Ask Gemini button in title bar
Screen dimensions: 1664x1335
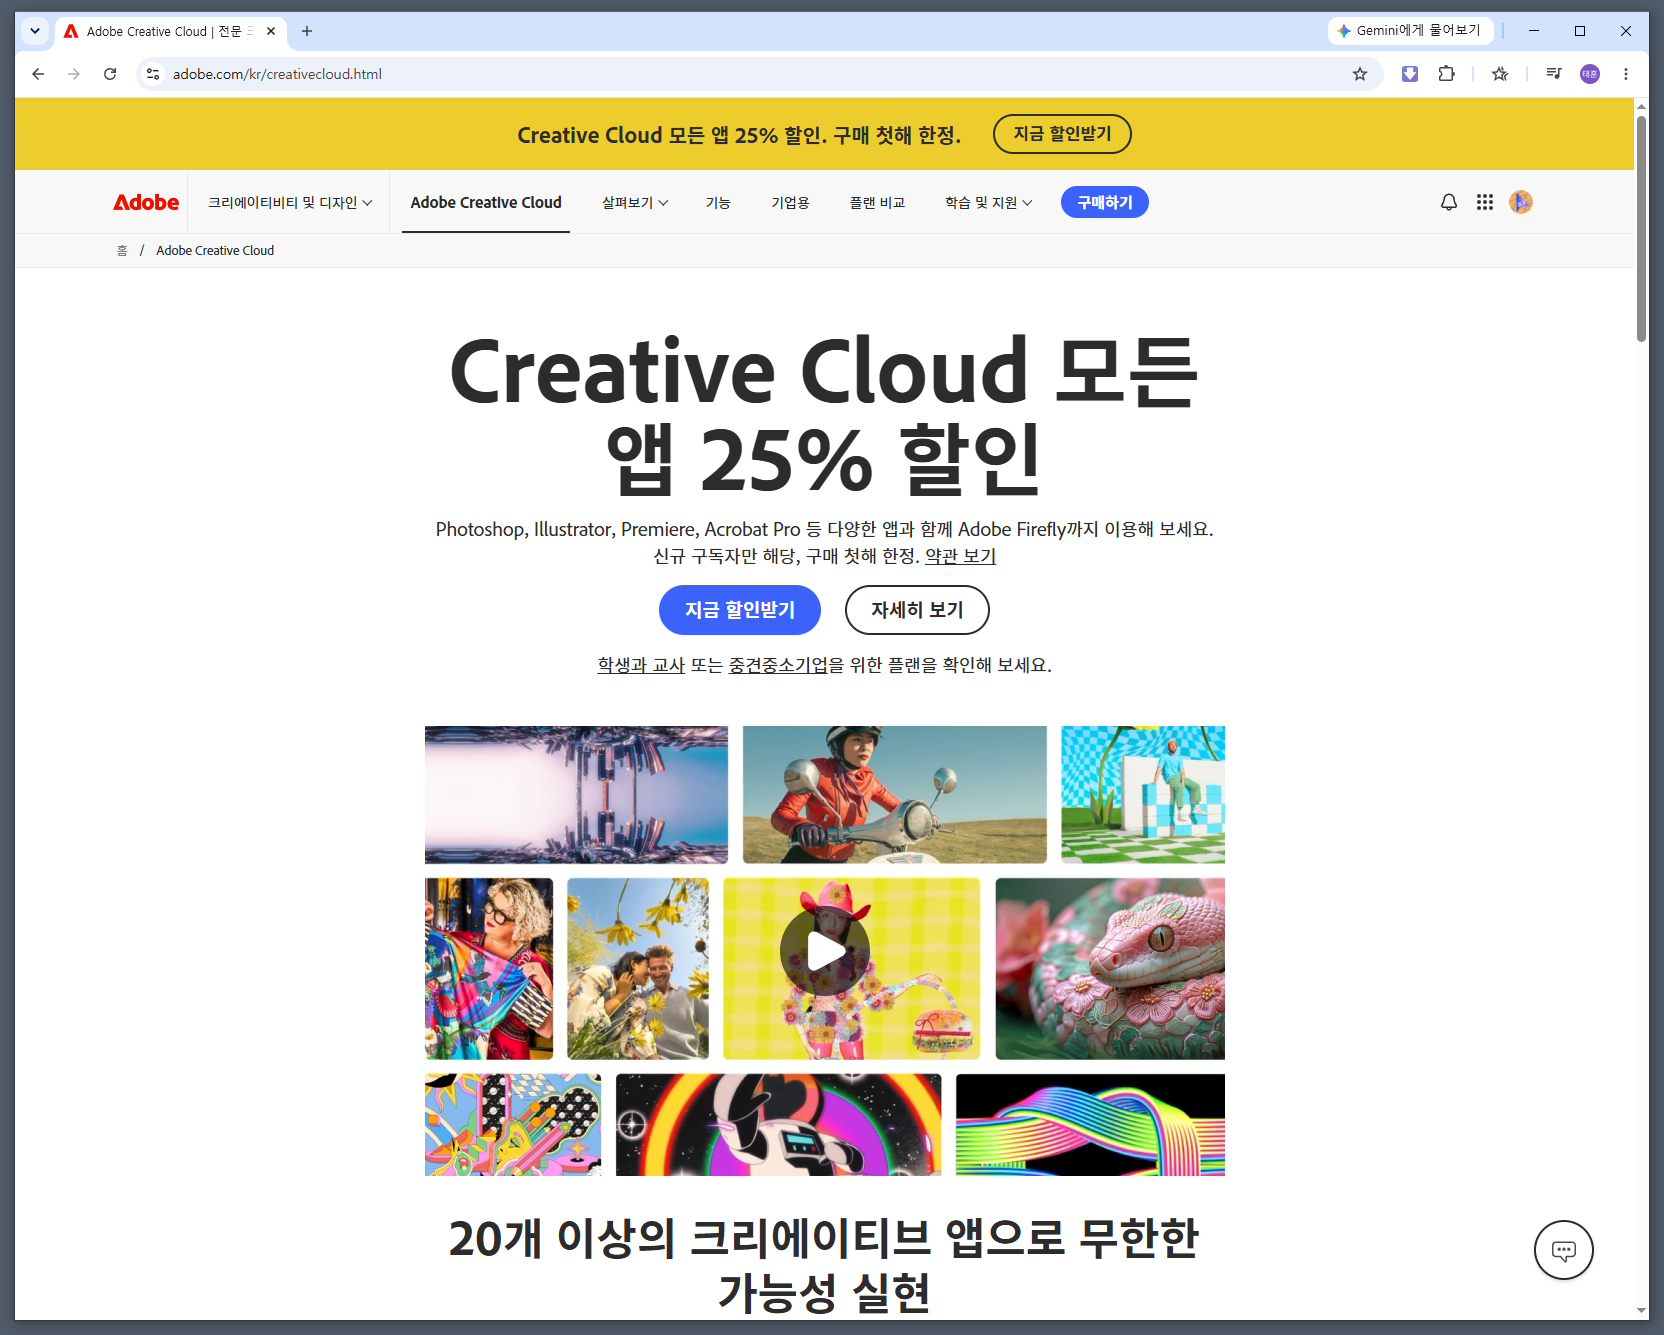pyautogui.click(x=1411, y=31)
